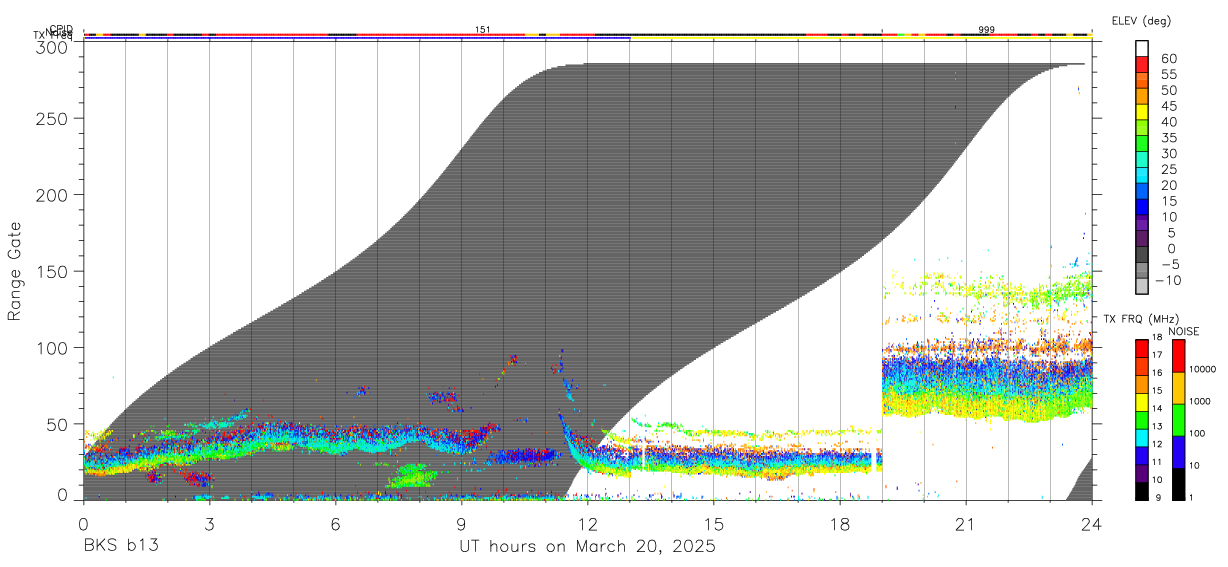This screenshot has width=1228, height=567.
Task: Click the cyan TX FRQ swatch between 12 and 13
Action: click(1142, 437)
